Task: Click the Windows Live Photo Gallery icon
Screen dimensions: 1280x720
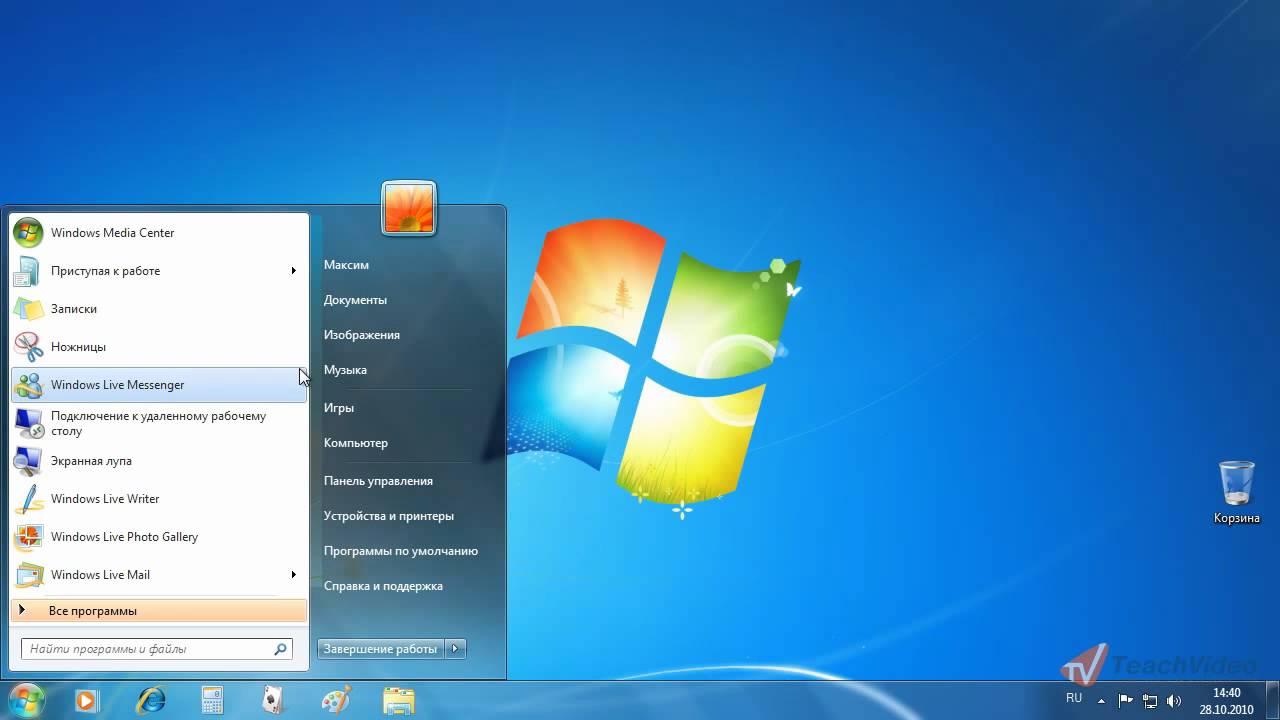Action: click(x=28, y=537)
